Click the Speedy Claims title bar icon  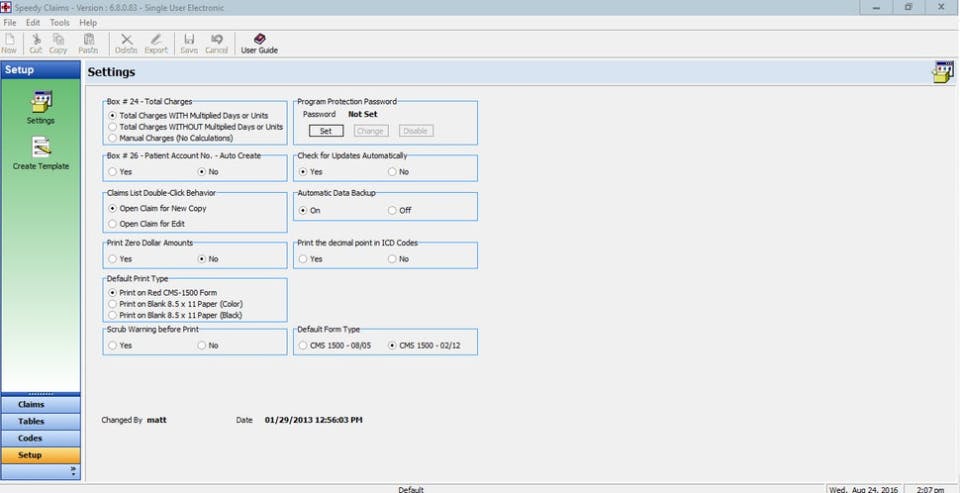coord(6,7)
